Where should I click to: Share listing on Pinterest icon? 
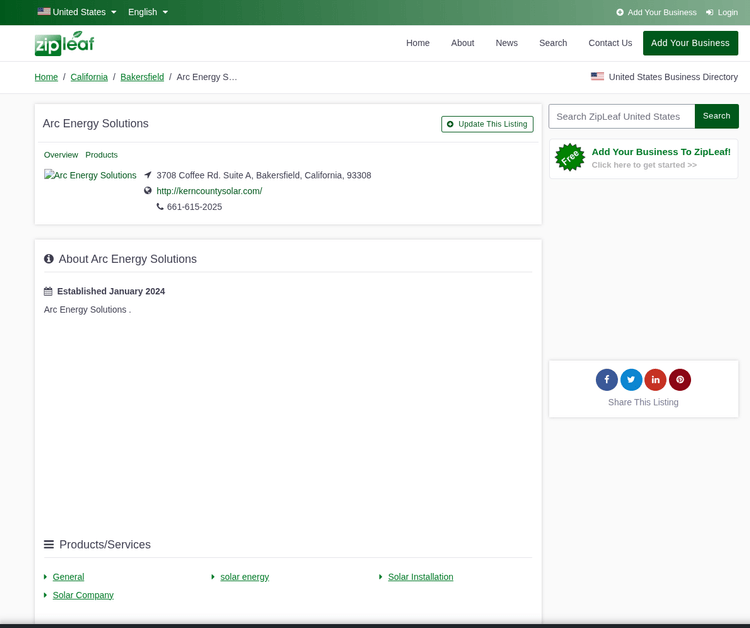[x=680, y=380]
